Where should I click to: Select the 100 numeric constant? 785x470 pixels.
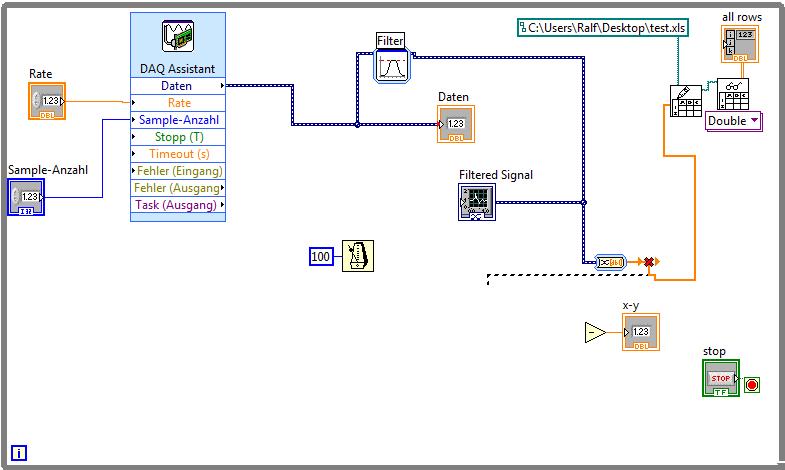tap(321, 257)
